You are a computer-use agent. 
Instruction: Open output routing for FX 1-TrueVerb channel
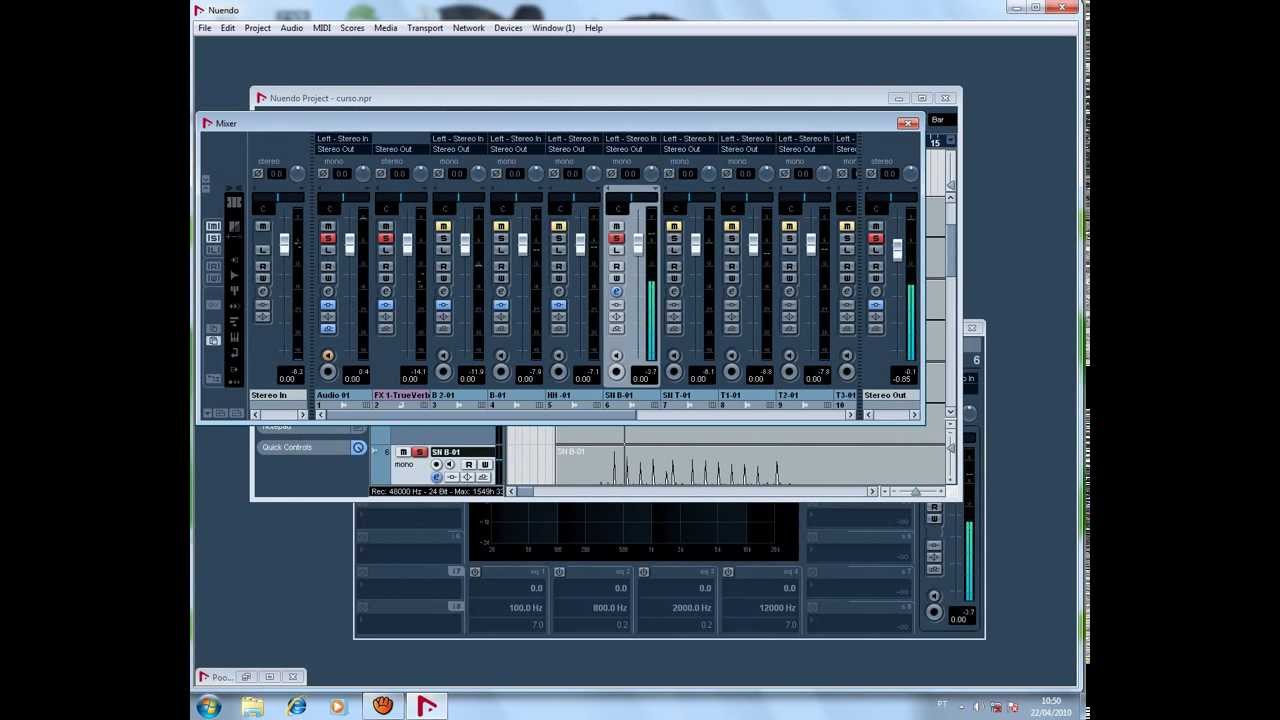[x=402, y=149]
